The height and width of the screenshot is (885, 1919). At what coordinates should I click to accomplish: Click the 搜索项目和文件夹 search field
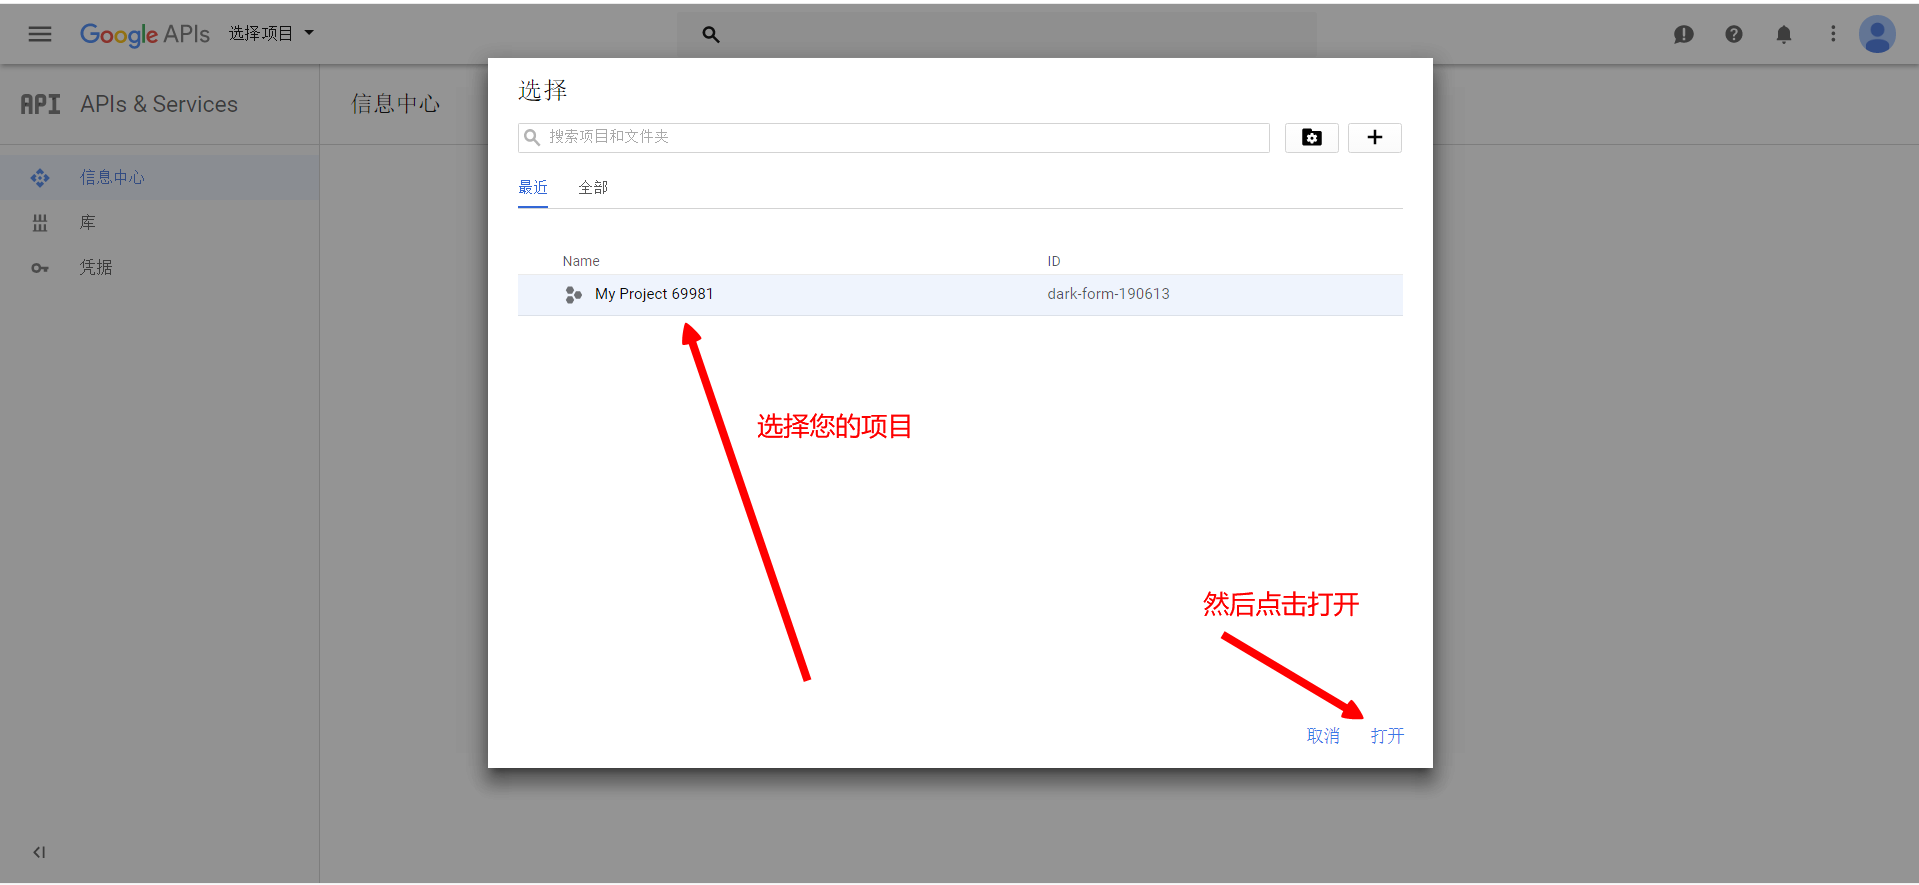click(x=900, y=137)
